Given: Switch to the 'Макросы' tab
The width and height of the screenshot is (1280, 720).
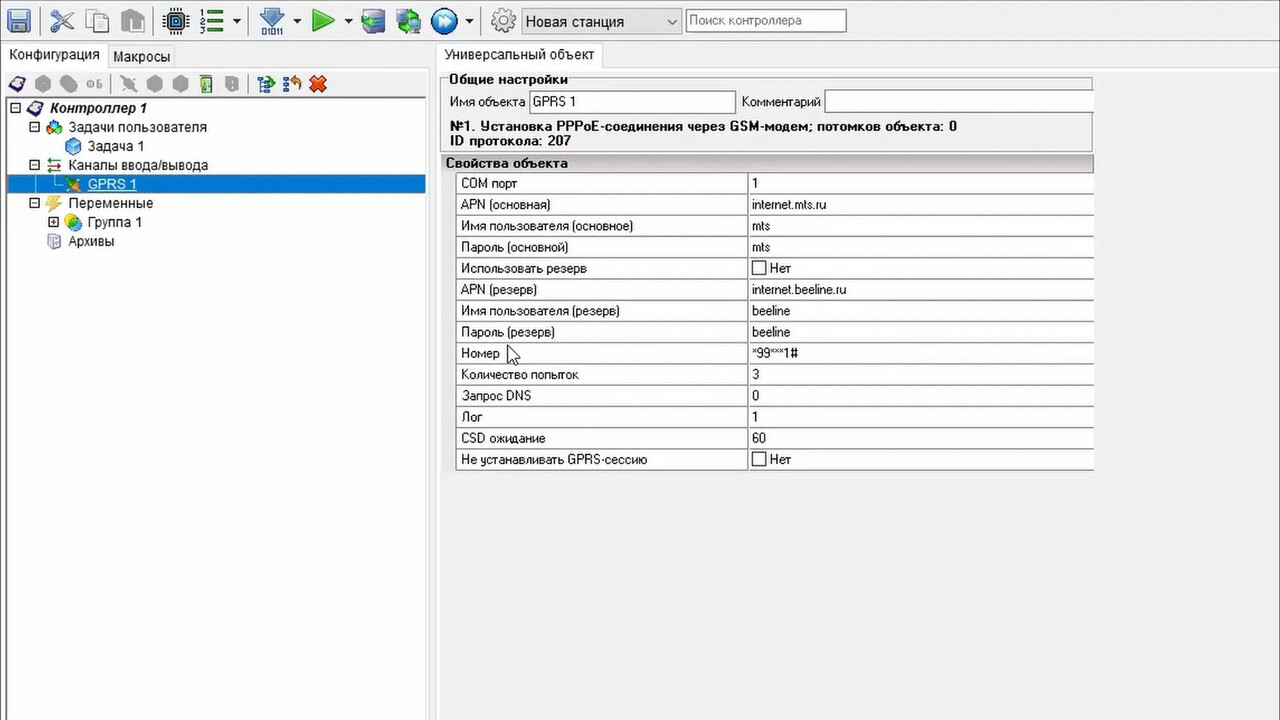Looking at the screenshot, I should coord(141,56).
